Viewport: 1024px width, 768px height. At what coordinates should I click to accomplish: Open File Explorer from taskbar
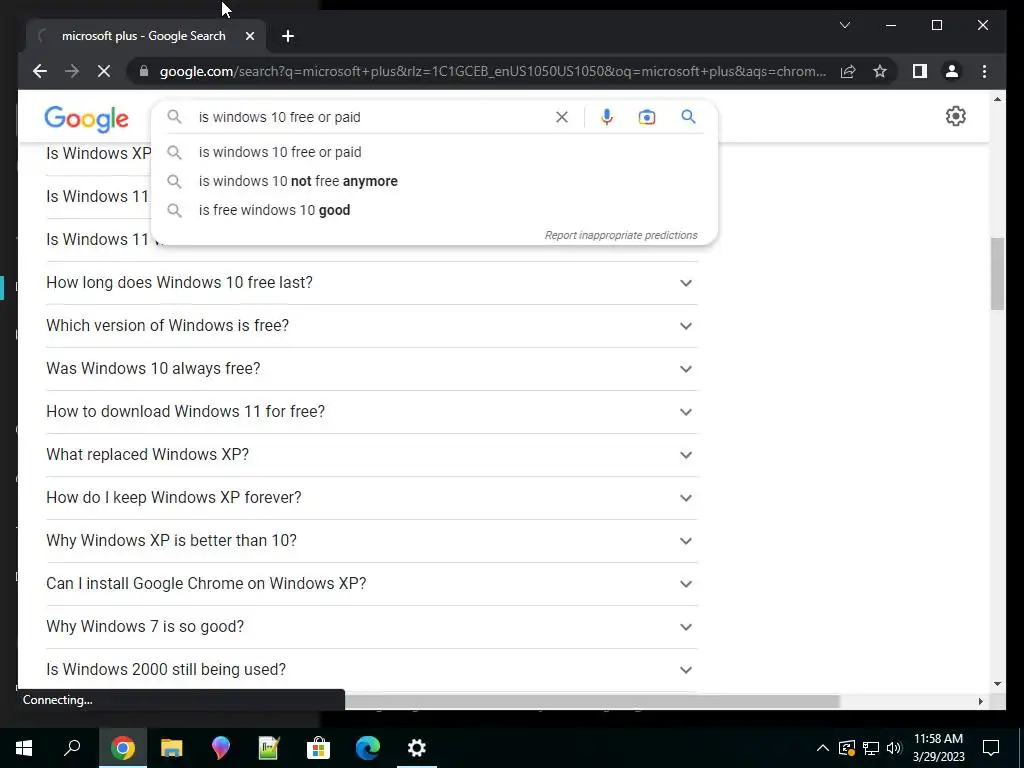coord(172,748)
